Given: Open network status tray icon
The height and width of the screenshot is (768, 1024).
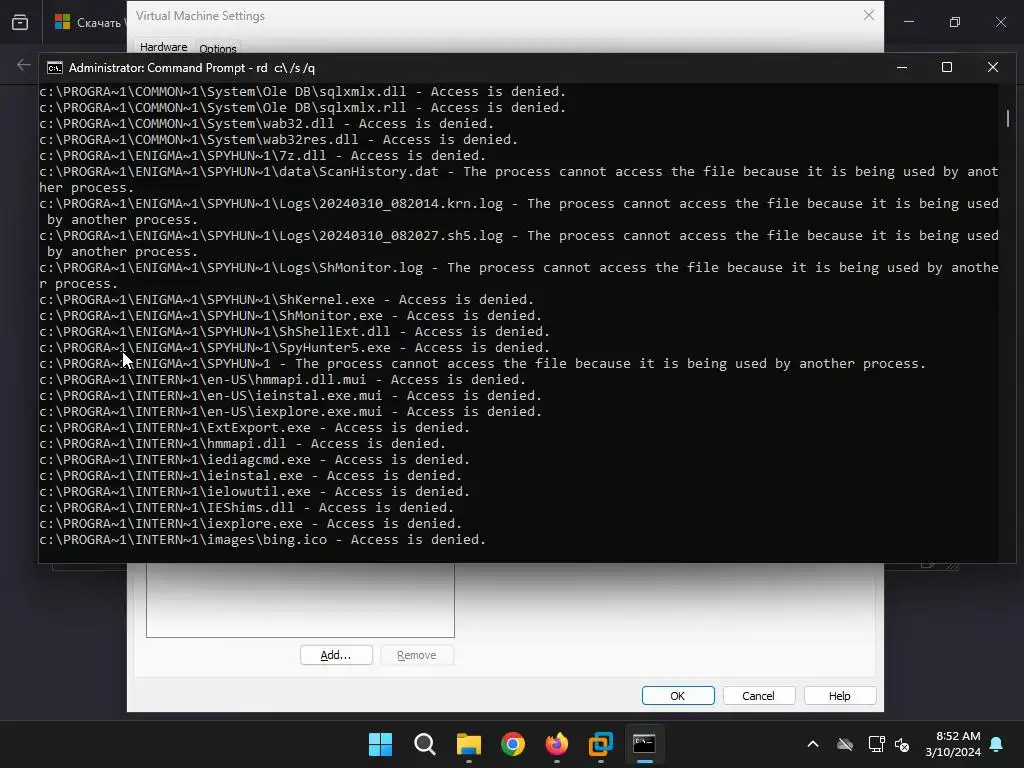Looking at the screenshot, I should click(876, 744).
